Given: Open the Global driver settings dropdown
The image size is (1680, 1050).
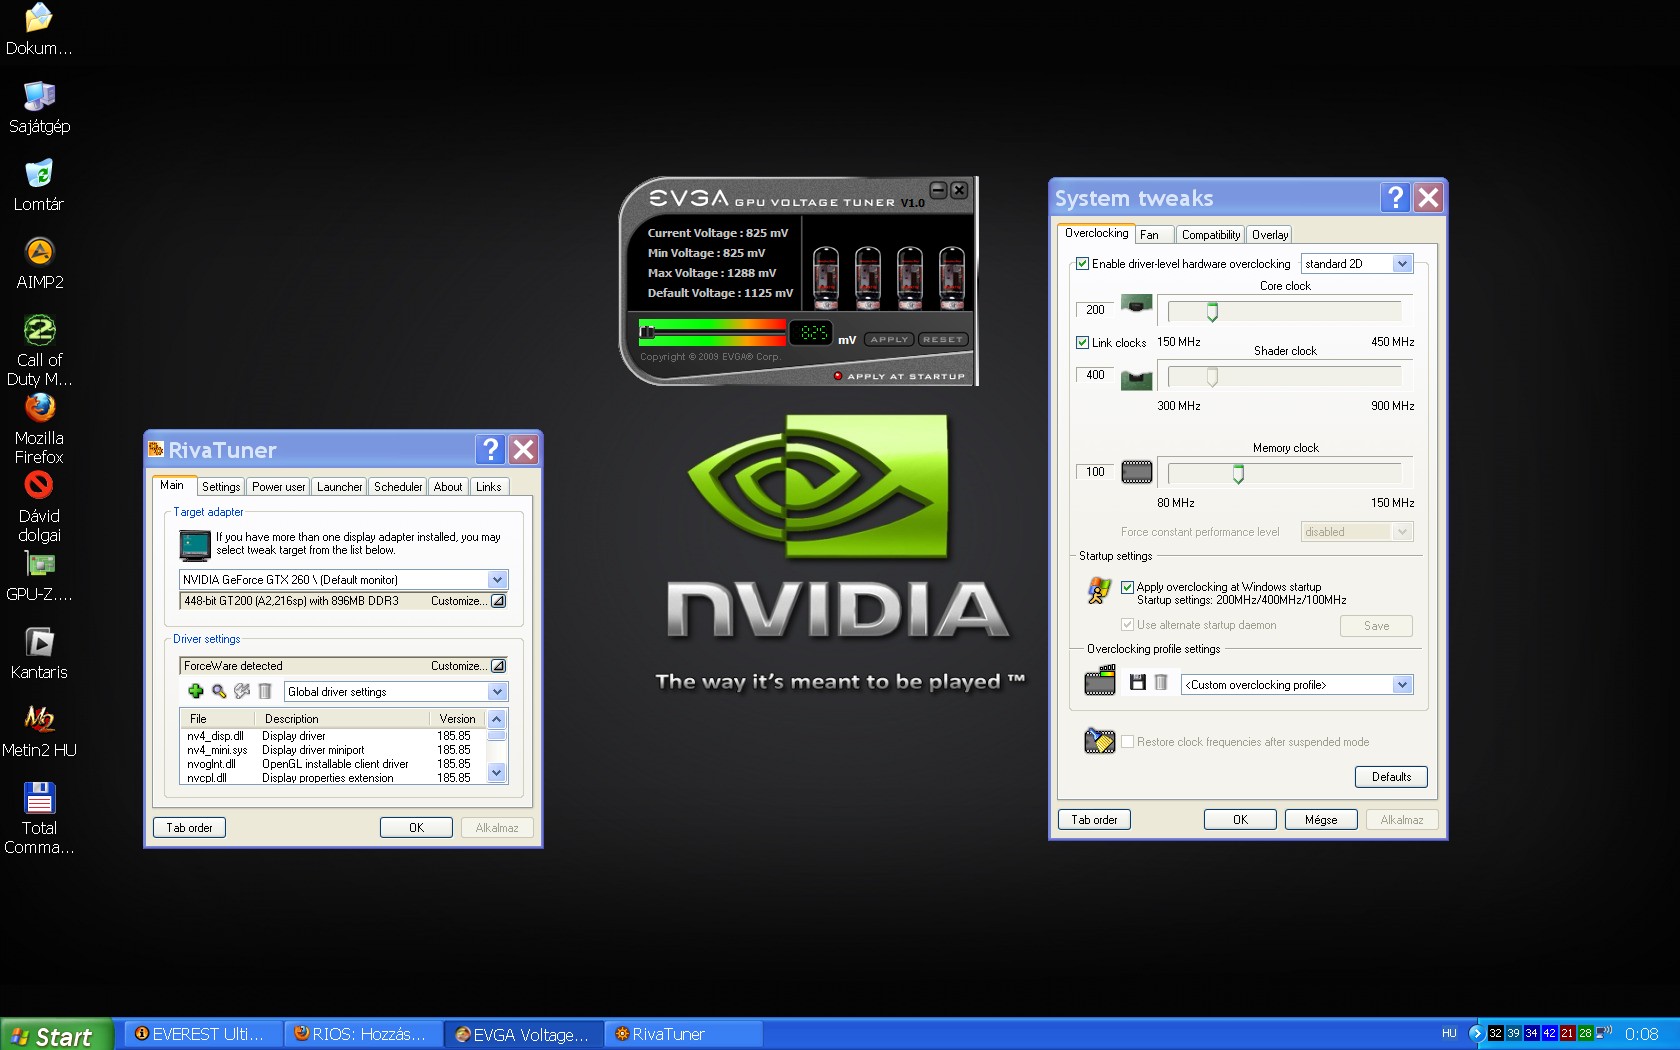Looking at the screenshot, I should coord(497,692).
